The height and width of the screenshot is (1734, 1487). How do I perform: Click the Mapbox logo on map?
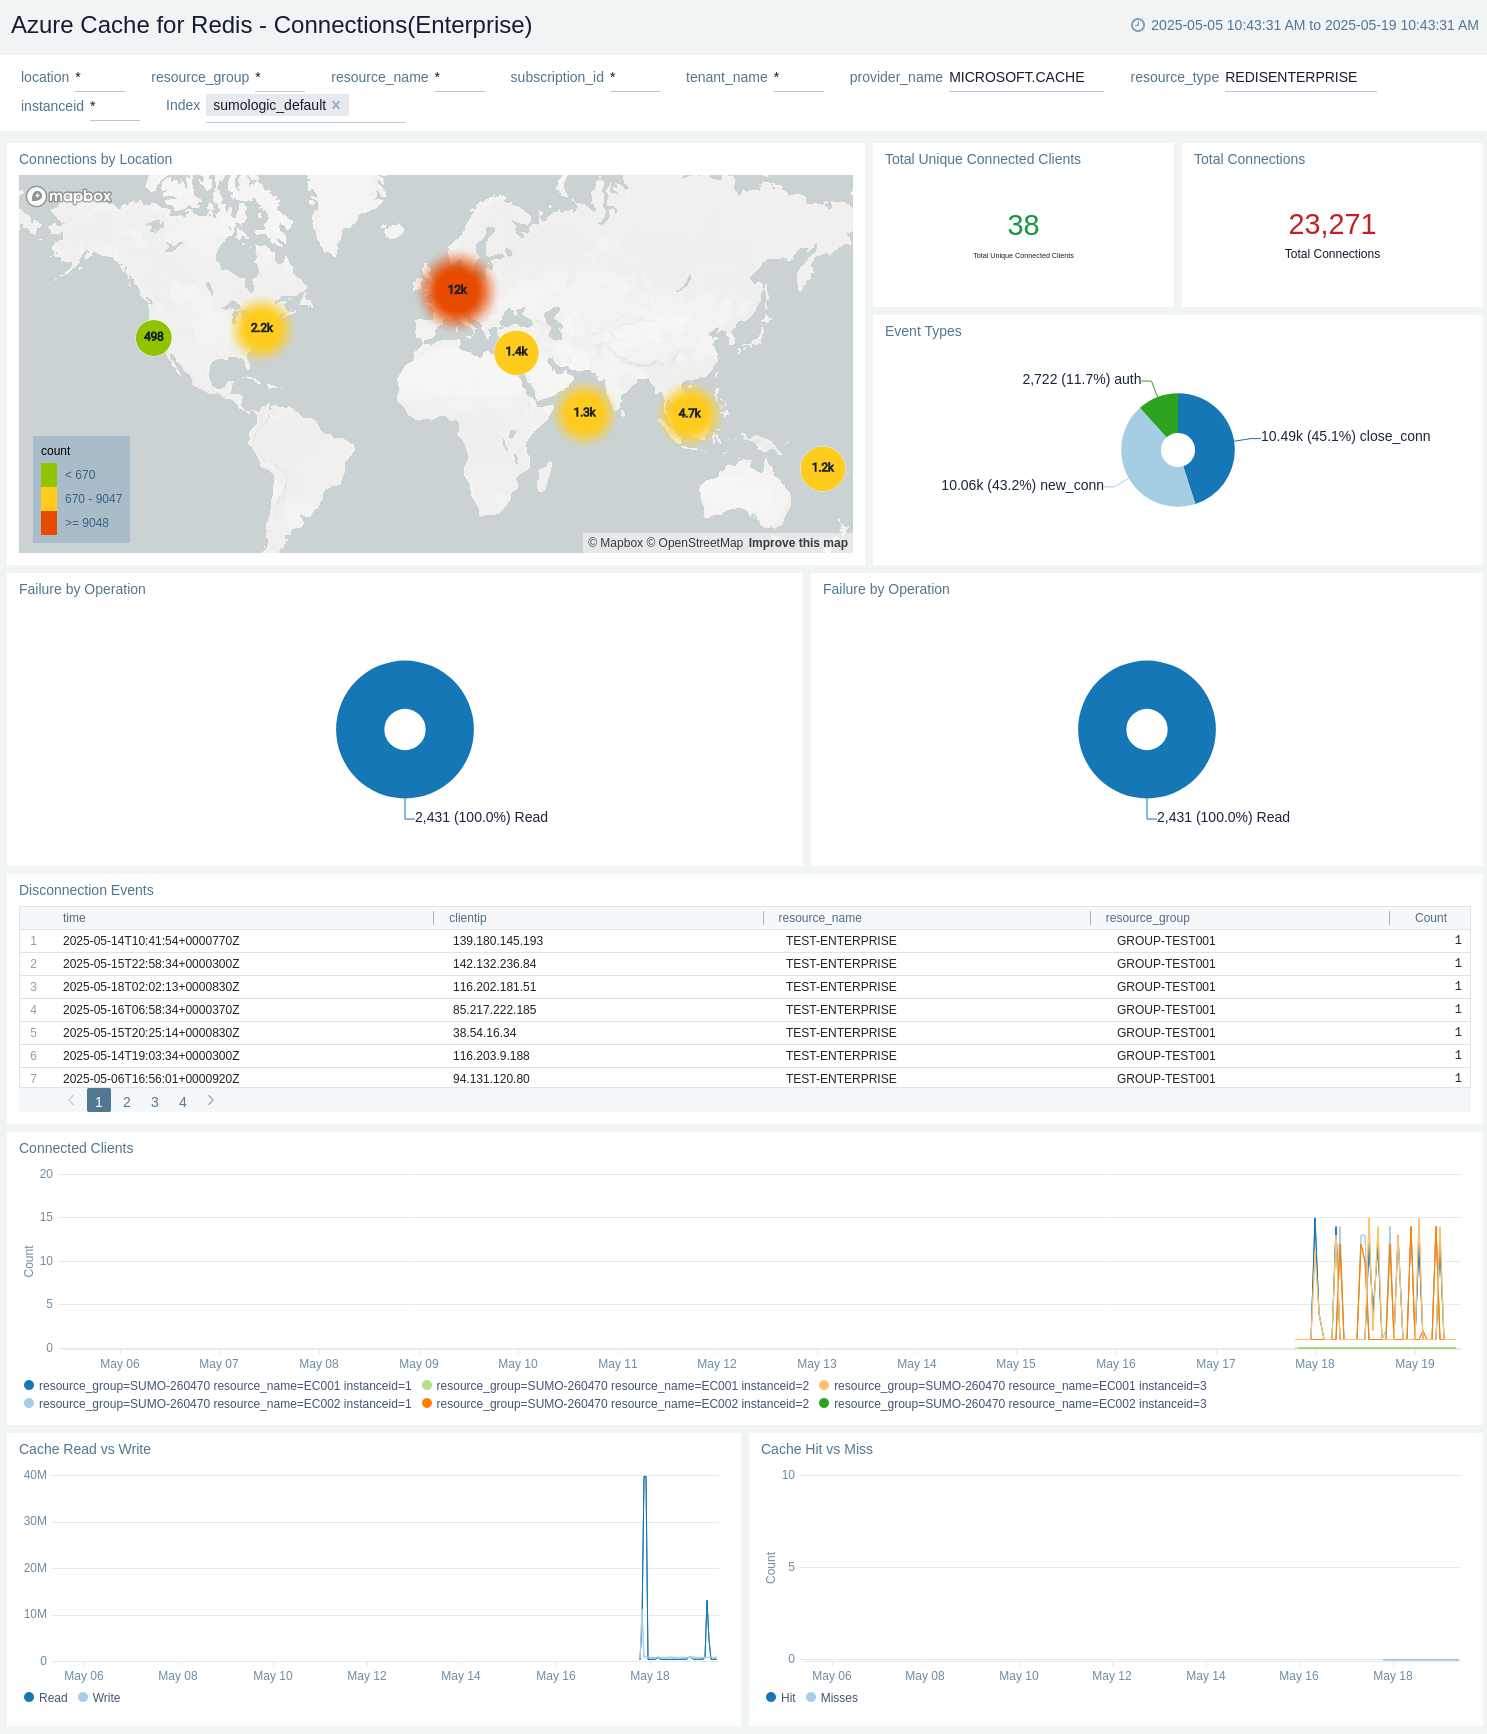[x=69, y=196]
